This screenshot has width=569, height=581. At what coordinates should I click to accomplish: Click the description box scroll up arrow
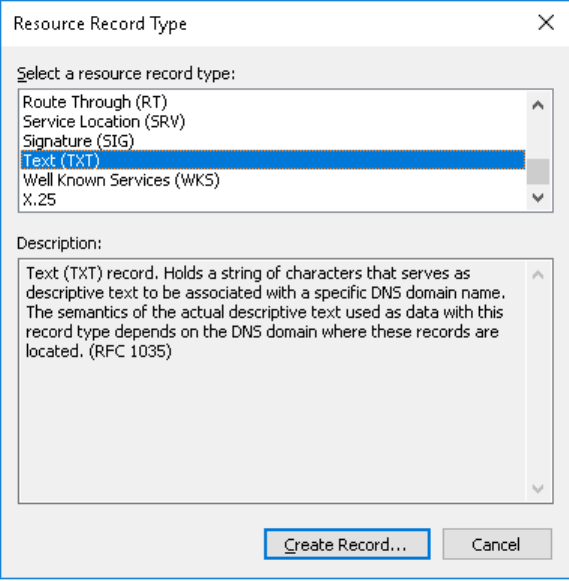pos(538,275)
